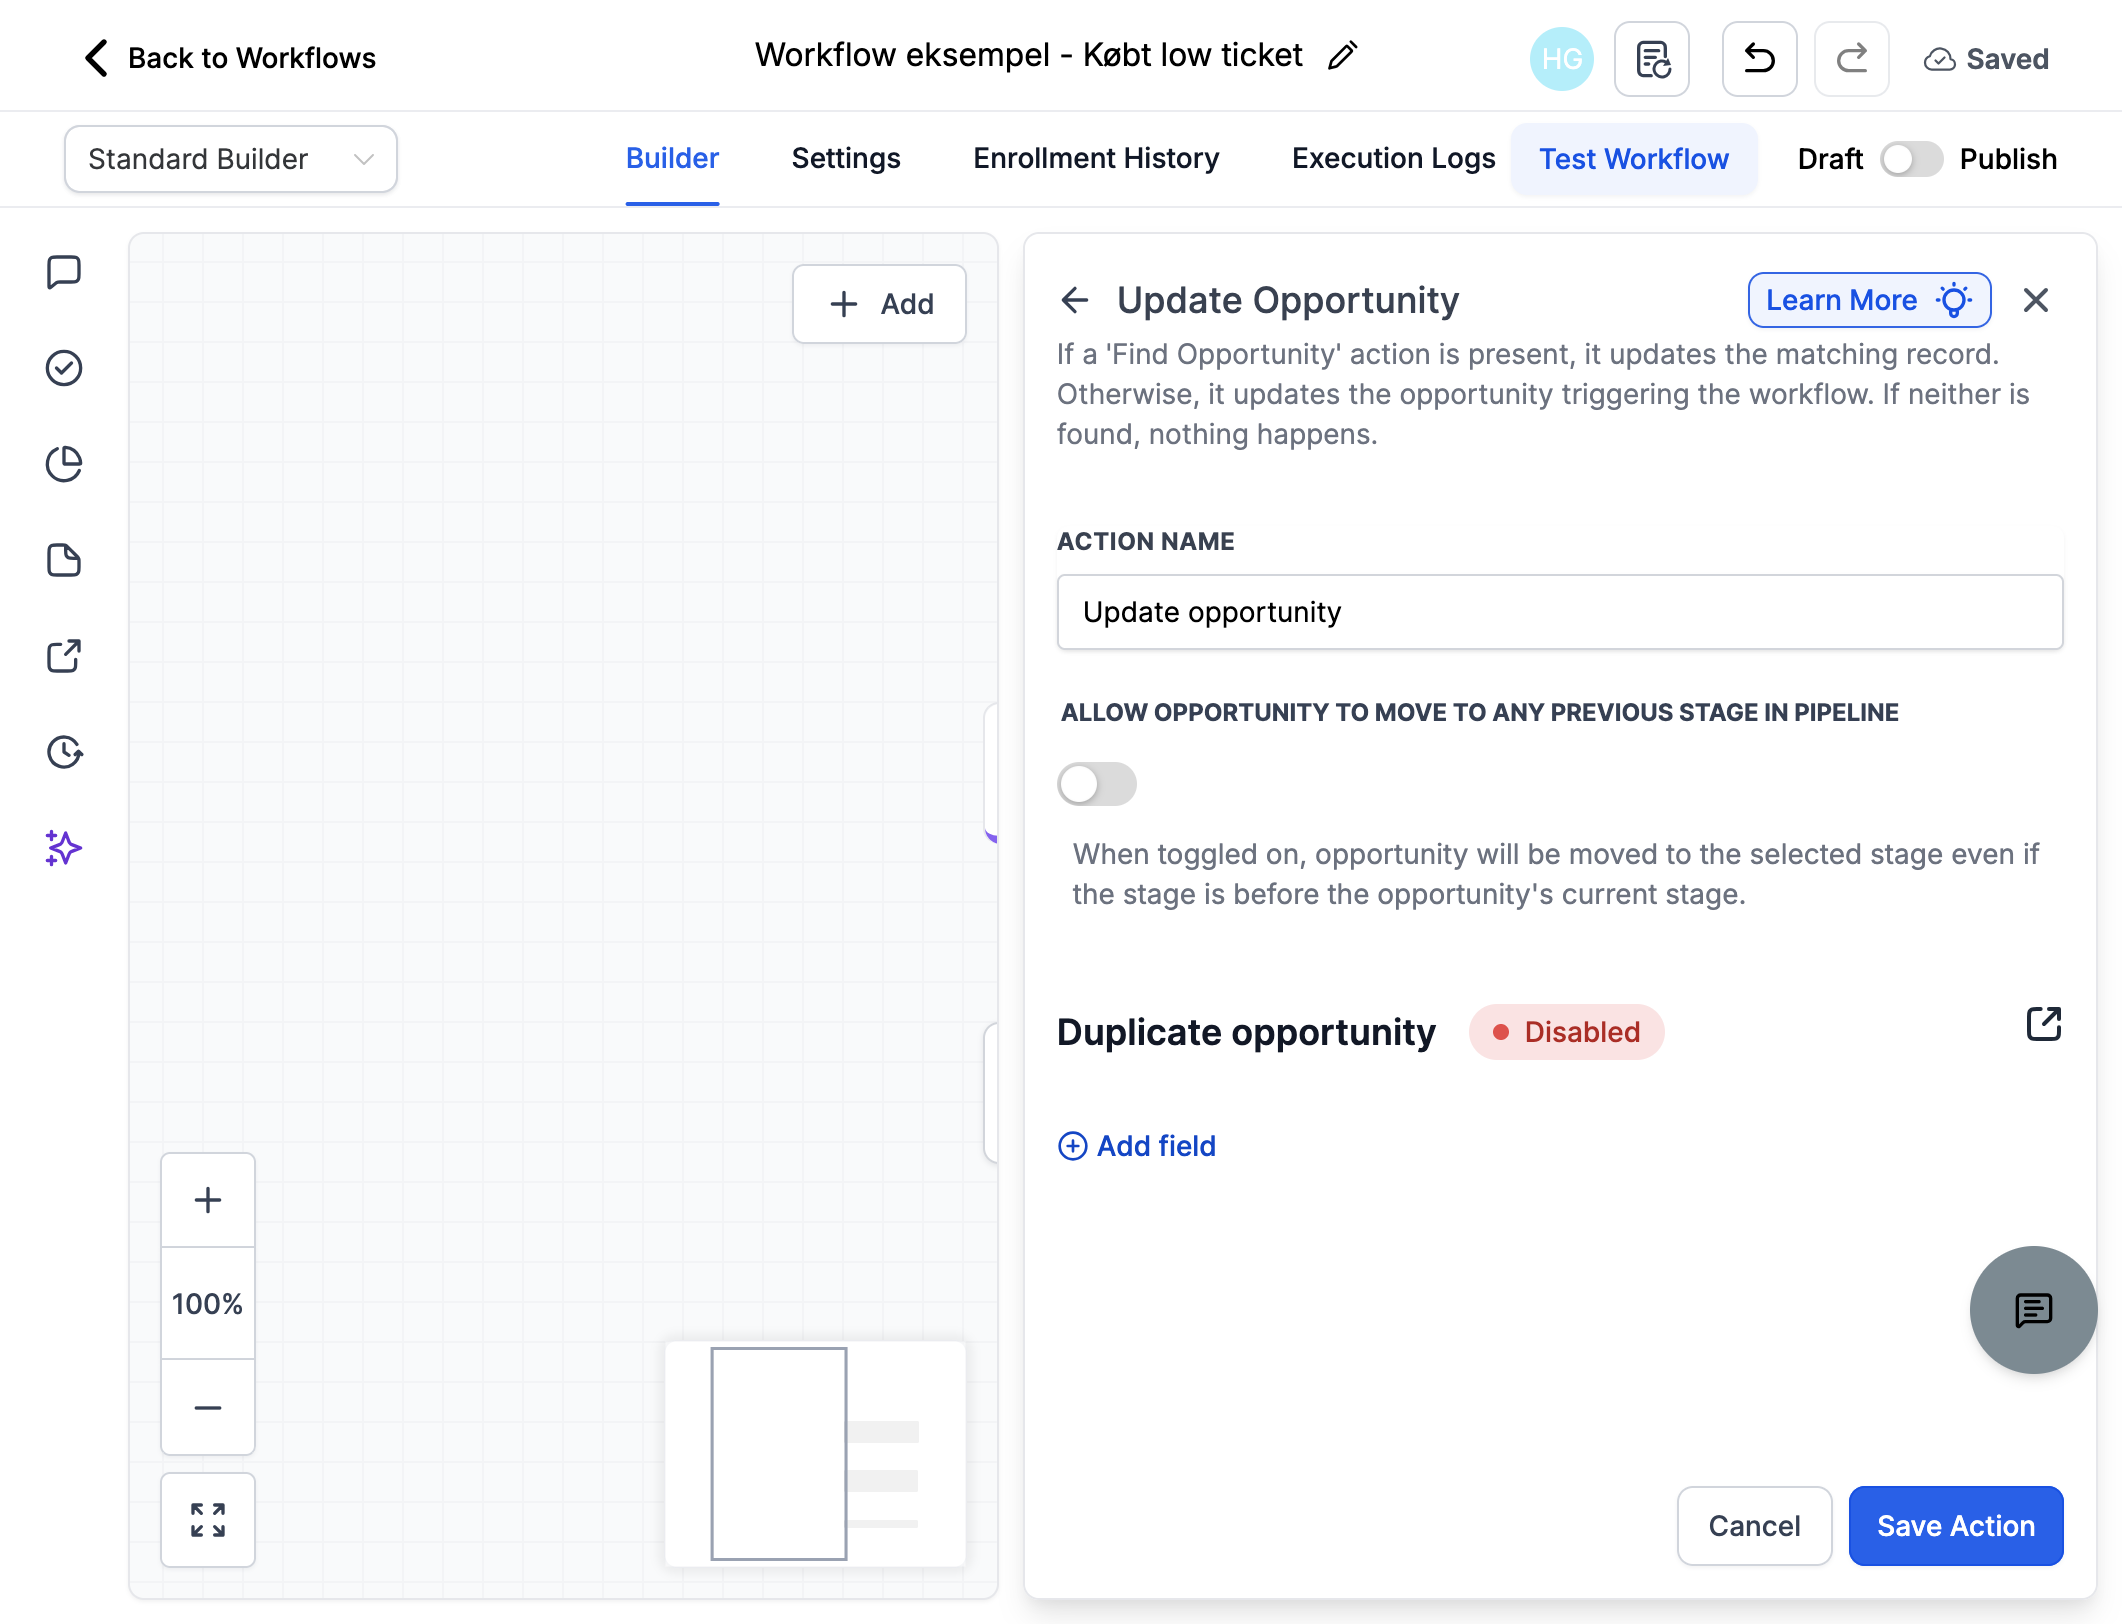This screenshot has width=2122, height=1624.
Task: Click the Add button on canvas
Action: coord(879,304)
